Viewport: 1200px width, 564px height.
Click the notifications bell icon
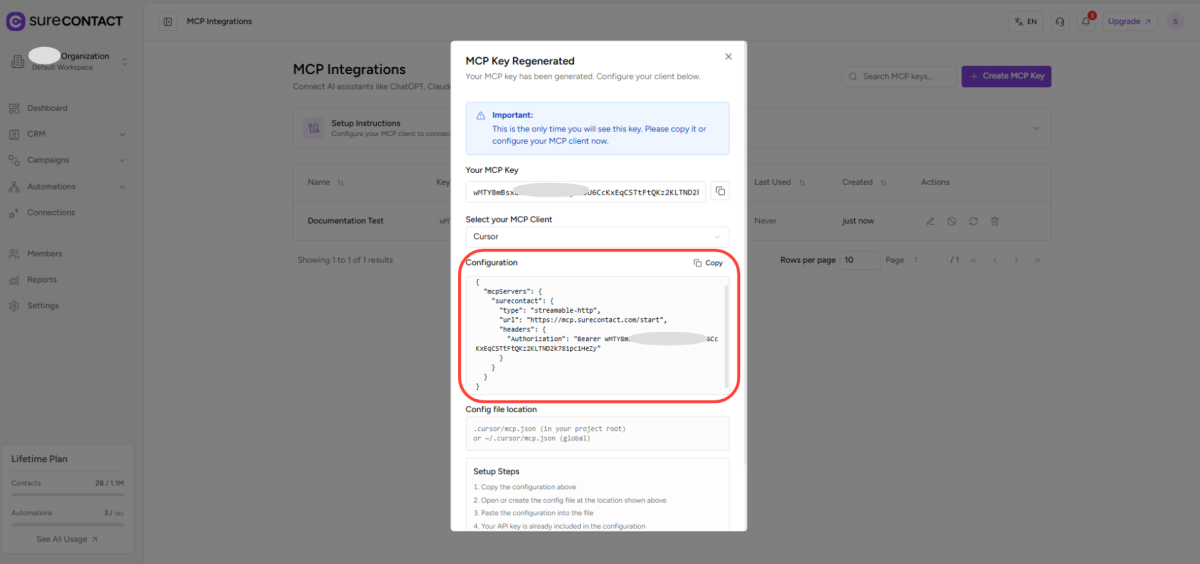point(1085,21)
